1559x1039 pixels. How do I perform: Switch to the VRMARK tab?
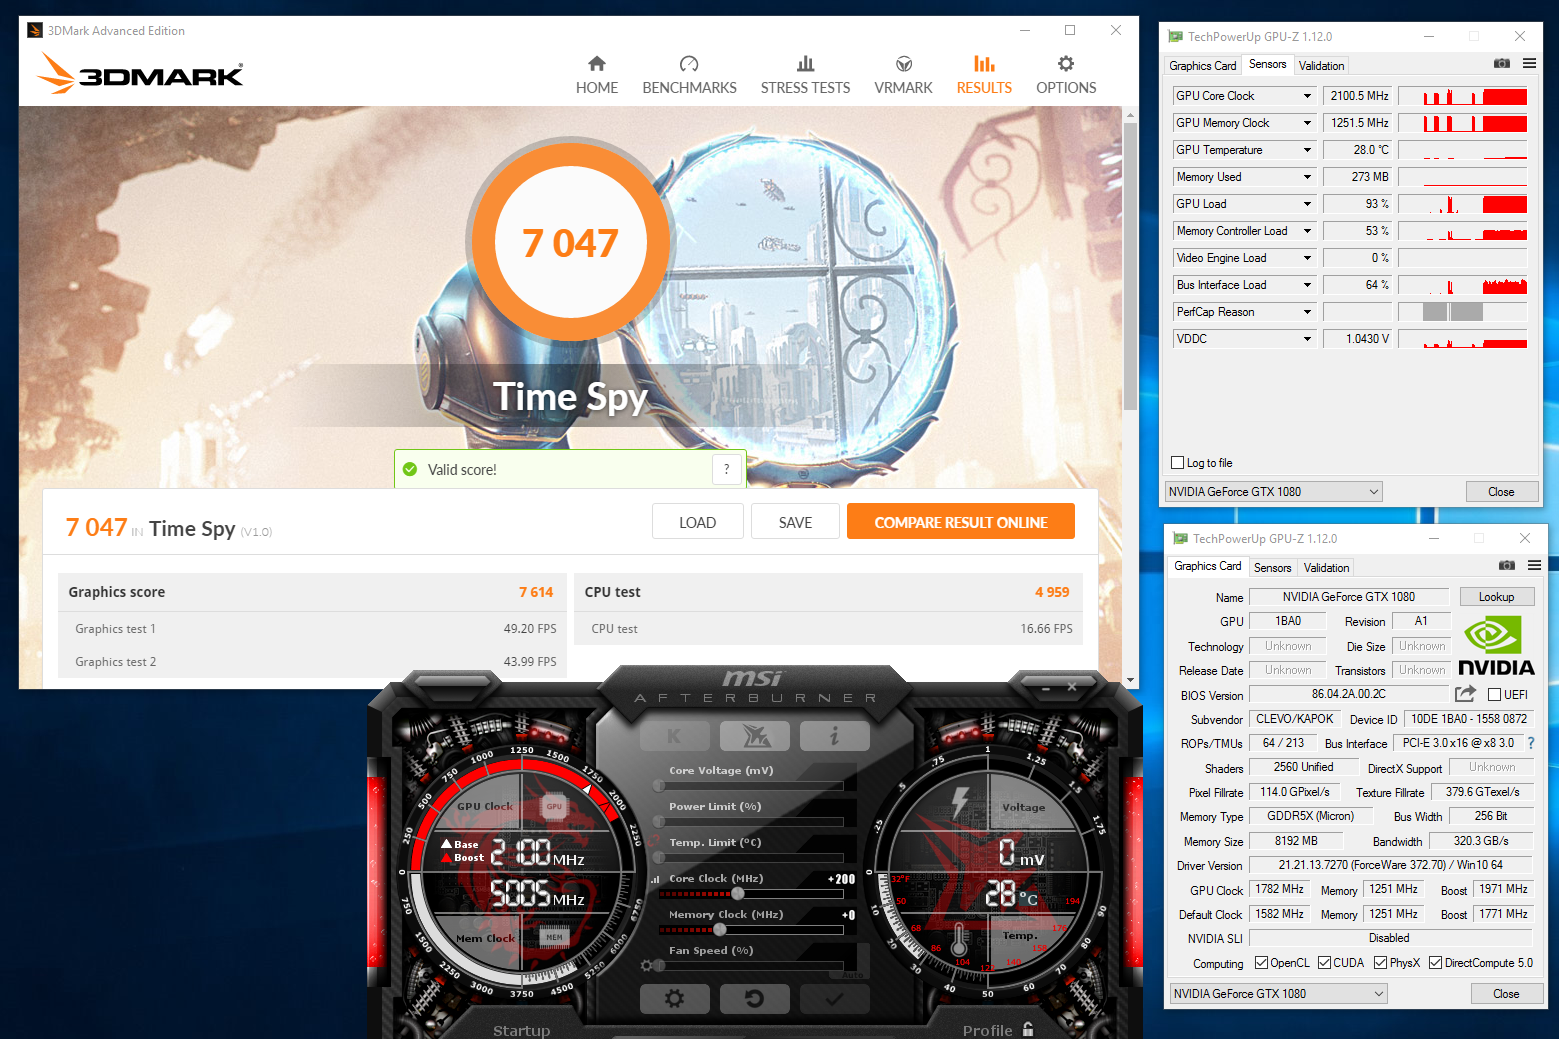tap(903, 76)
